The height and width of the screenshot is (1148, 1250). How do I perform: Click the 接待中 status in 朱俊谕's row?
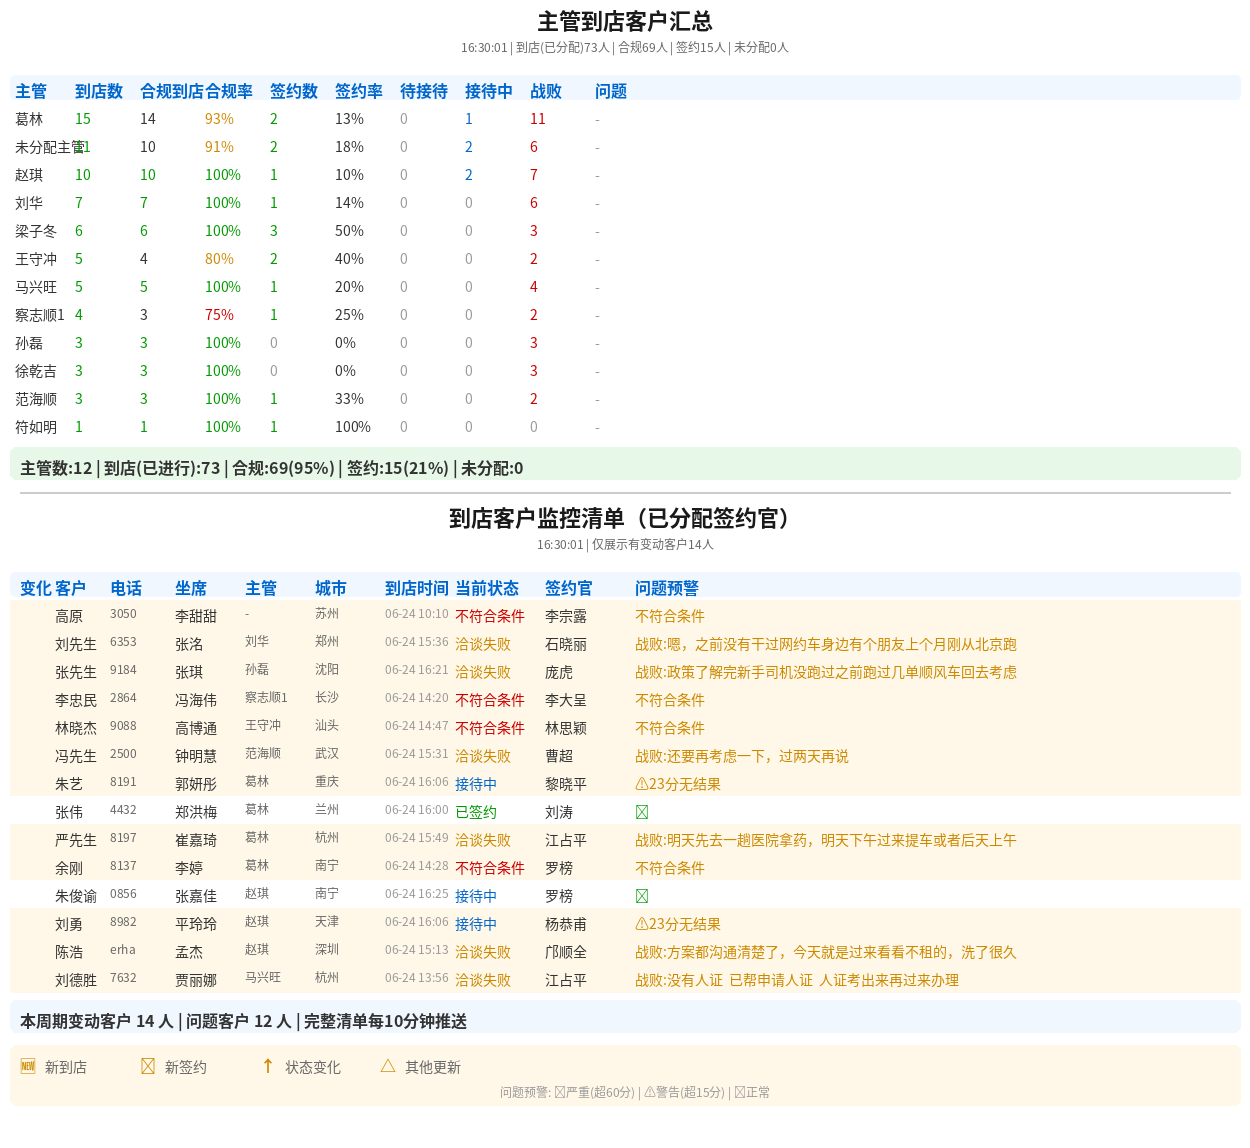[x=476, y=896]
